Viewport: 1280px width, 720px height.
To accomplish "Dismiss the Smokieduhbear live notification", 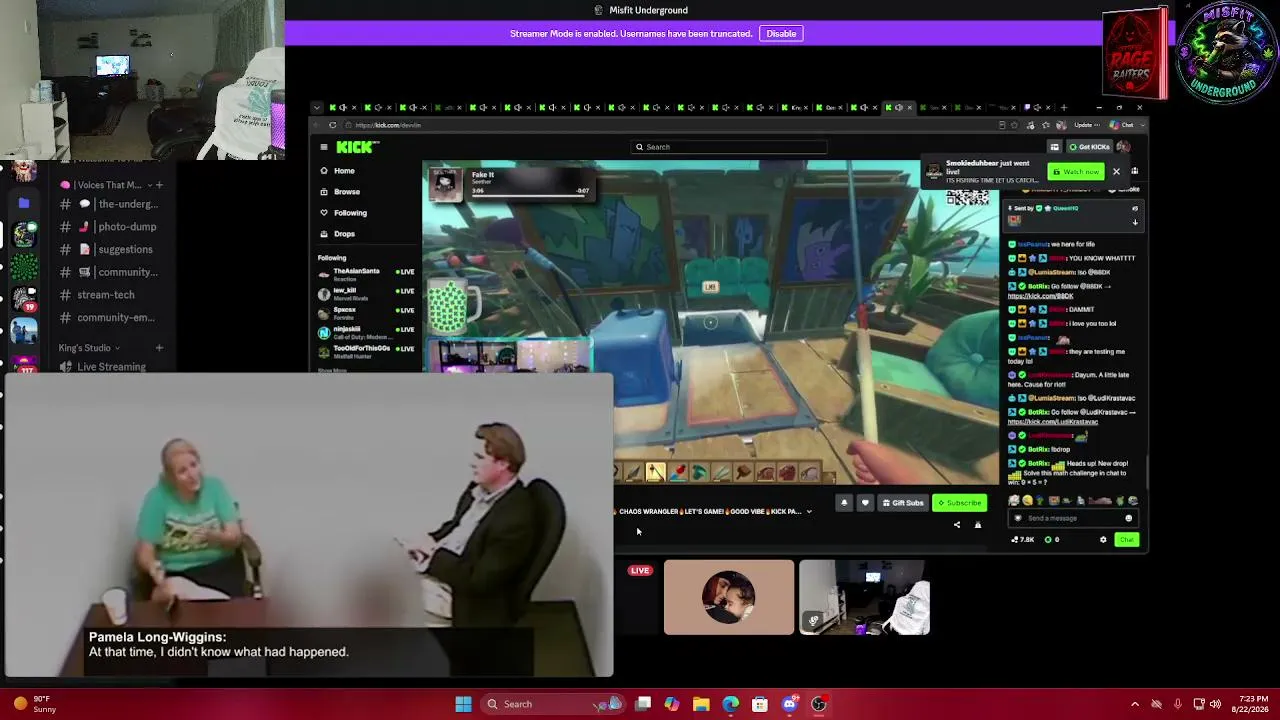I will click(x=1116, y=172).
